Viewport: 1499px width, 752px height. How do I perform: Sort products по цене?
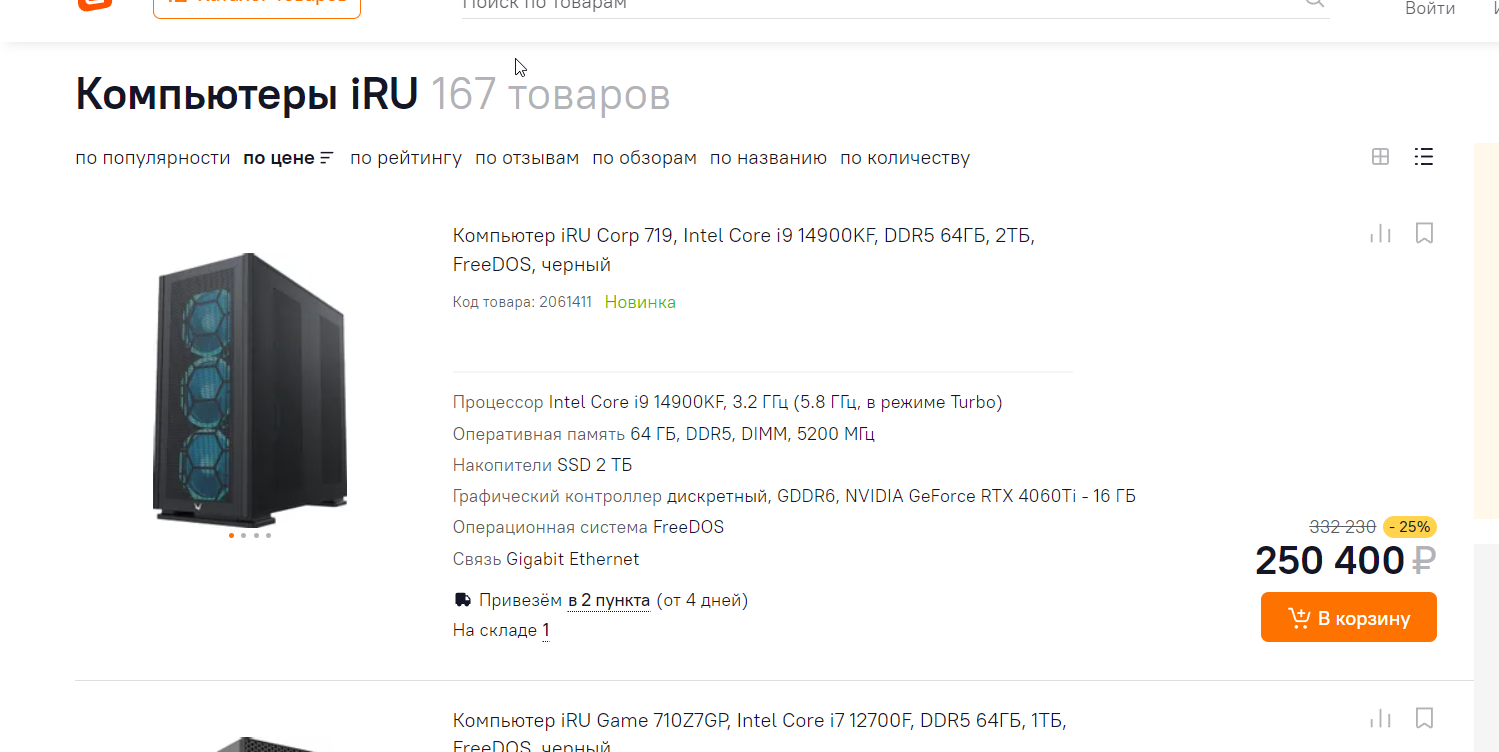pos(279,158)
